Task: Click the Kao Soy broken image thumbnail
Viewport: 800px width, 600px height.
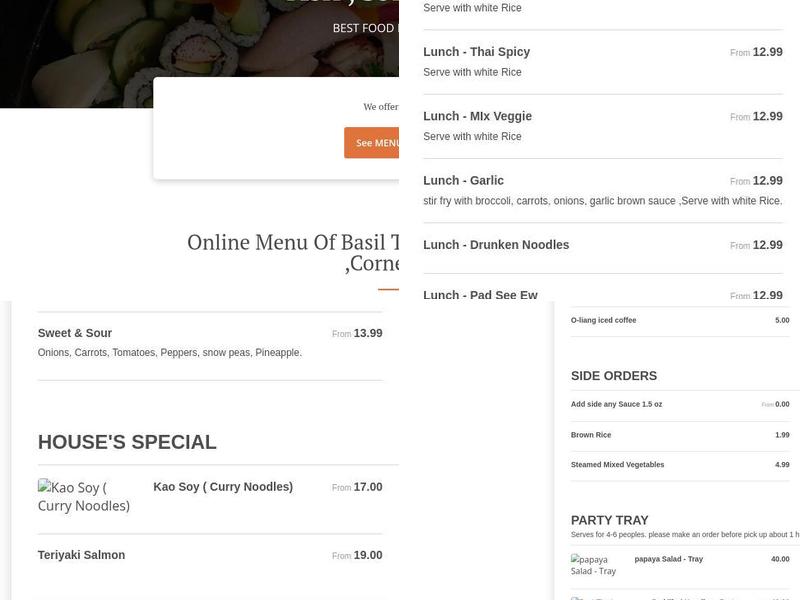Action: (84, 498)
